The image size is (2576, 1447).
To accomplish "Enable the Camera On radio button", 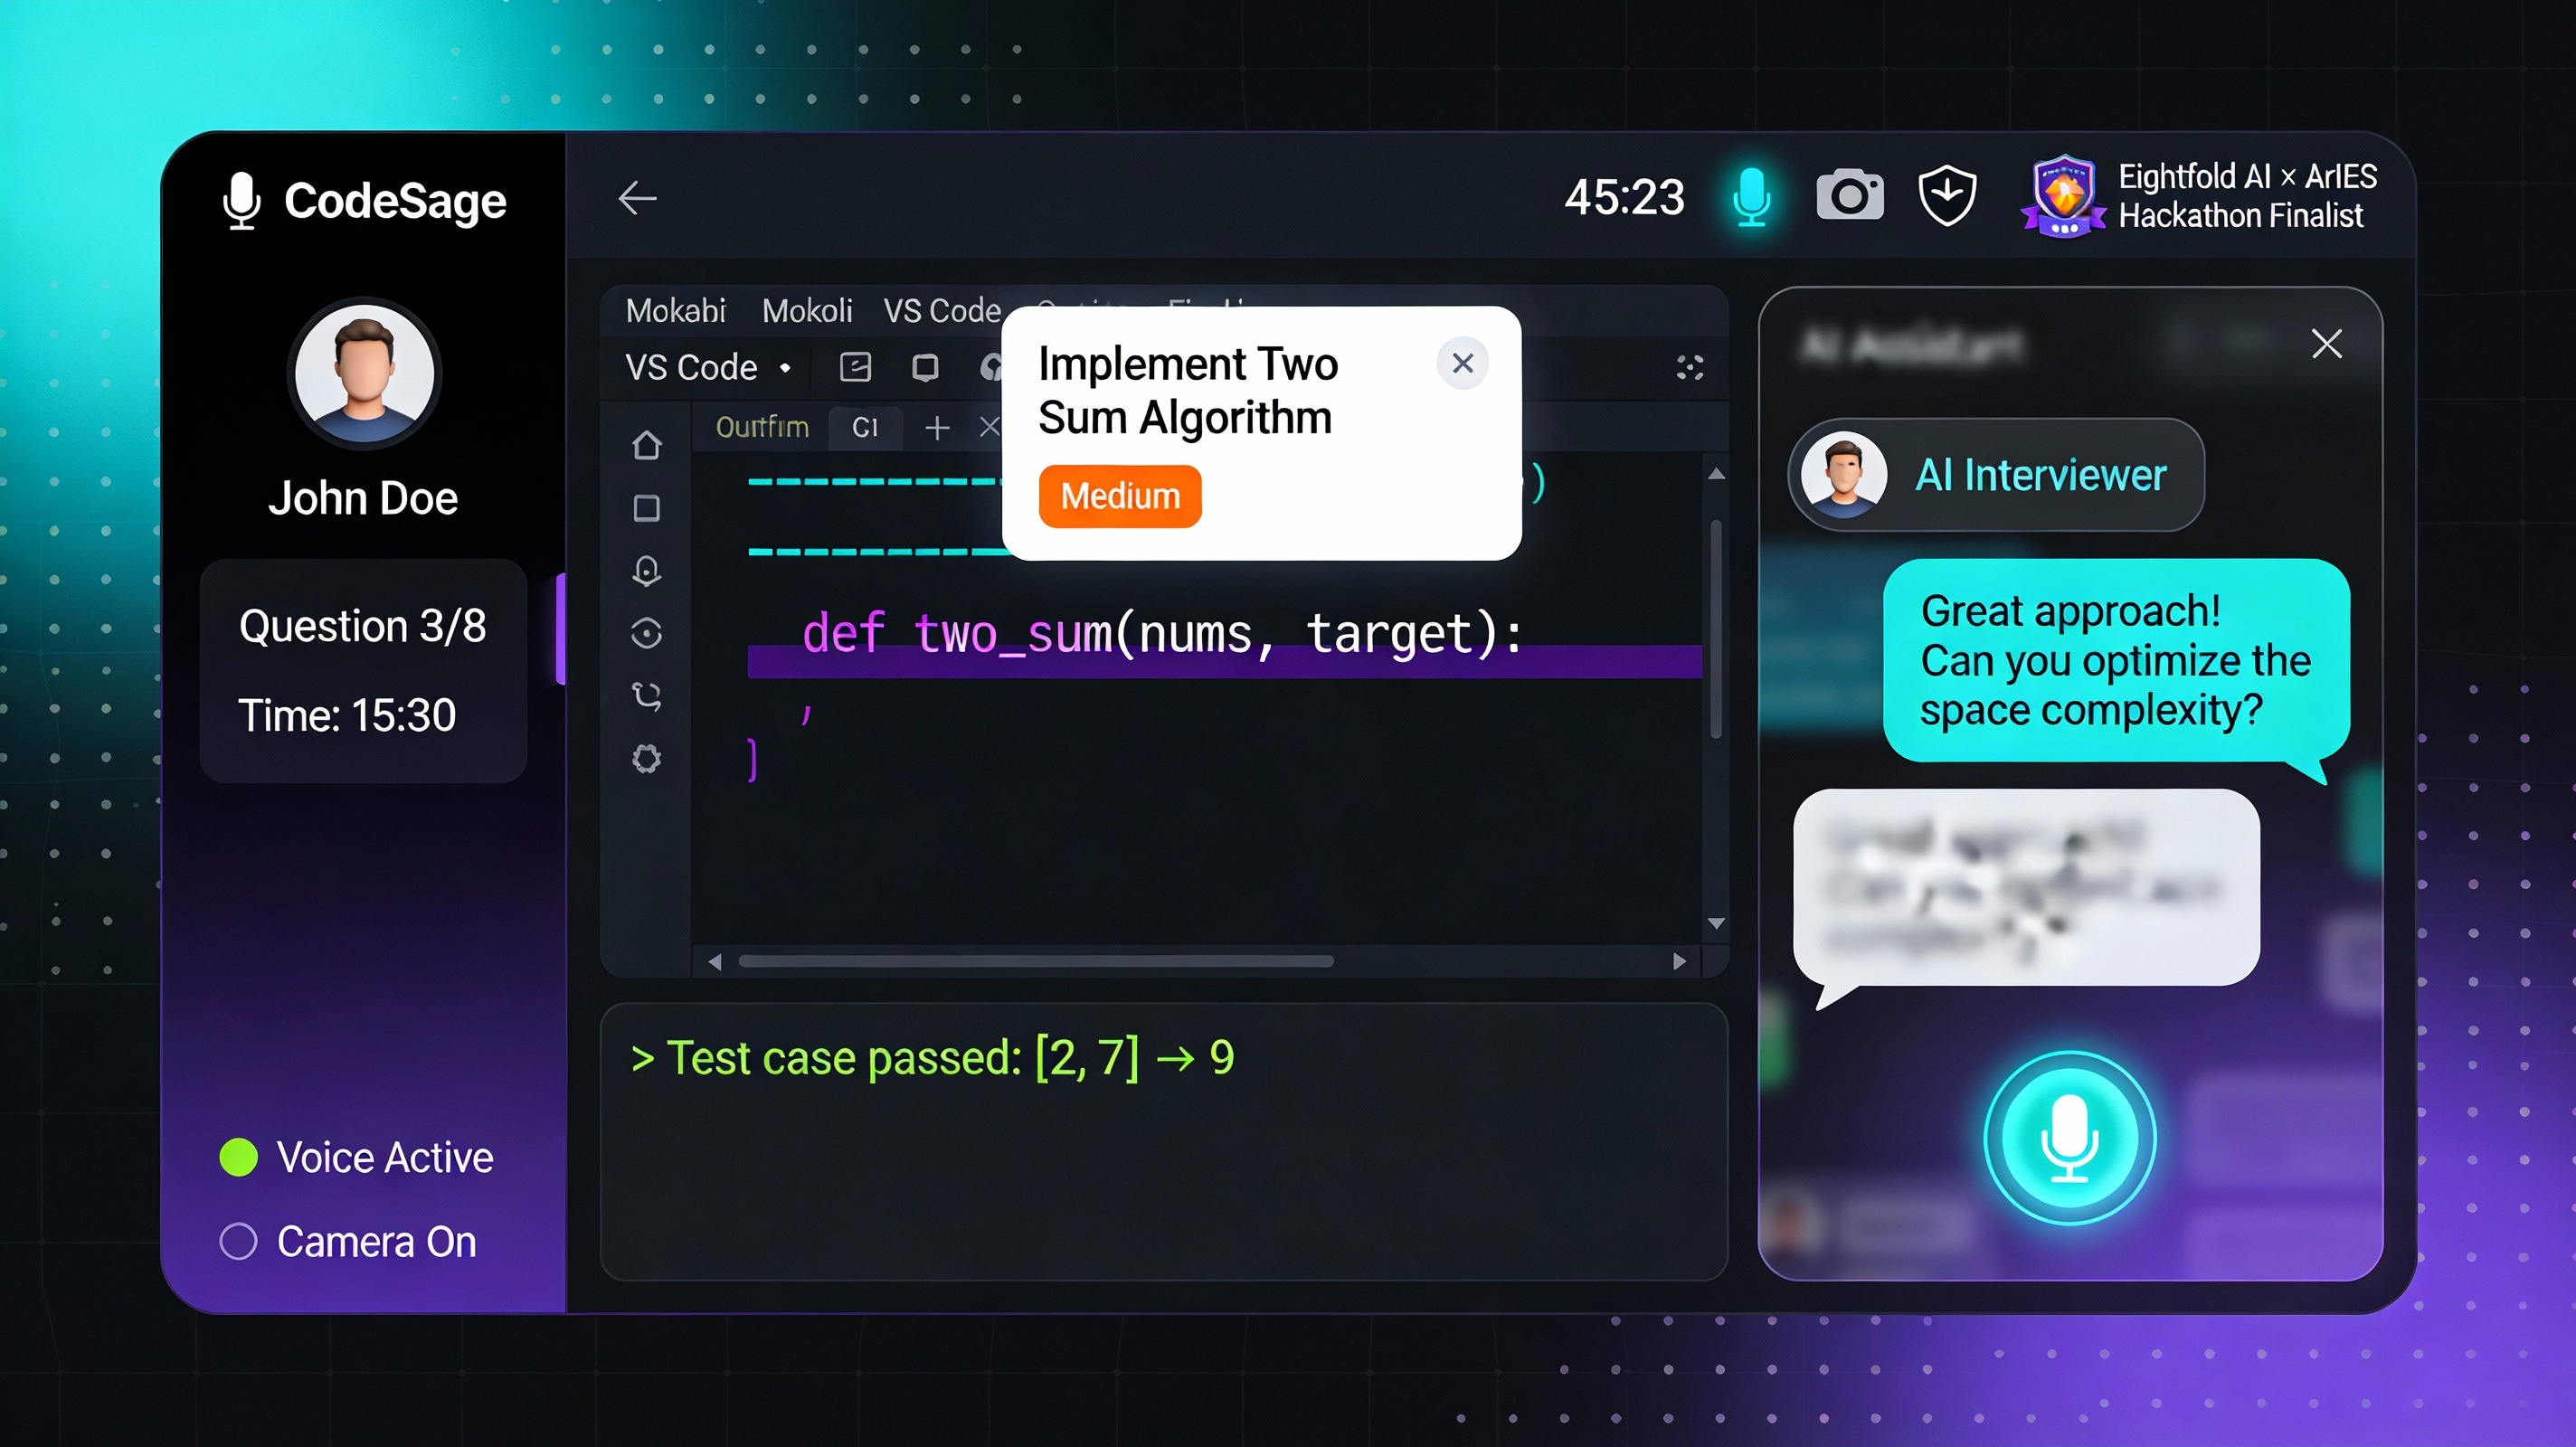I will (x=239, y=1241).
